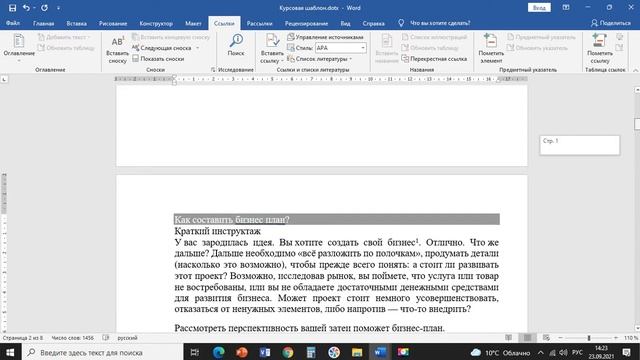This screenshot has width=640, height=360.
Task: Expand the Следующая сноска dropdown arrow
Action: (x=198, y=48)
